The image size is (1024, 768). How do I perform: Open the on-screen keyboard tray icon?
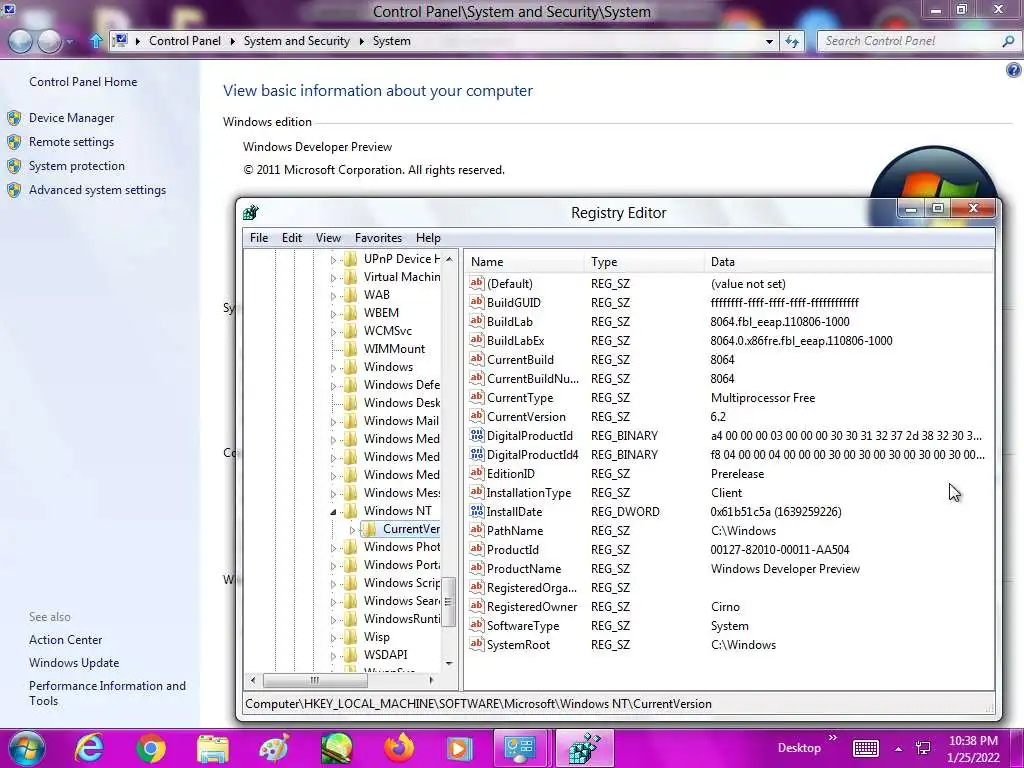(866, 748)
